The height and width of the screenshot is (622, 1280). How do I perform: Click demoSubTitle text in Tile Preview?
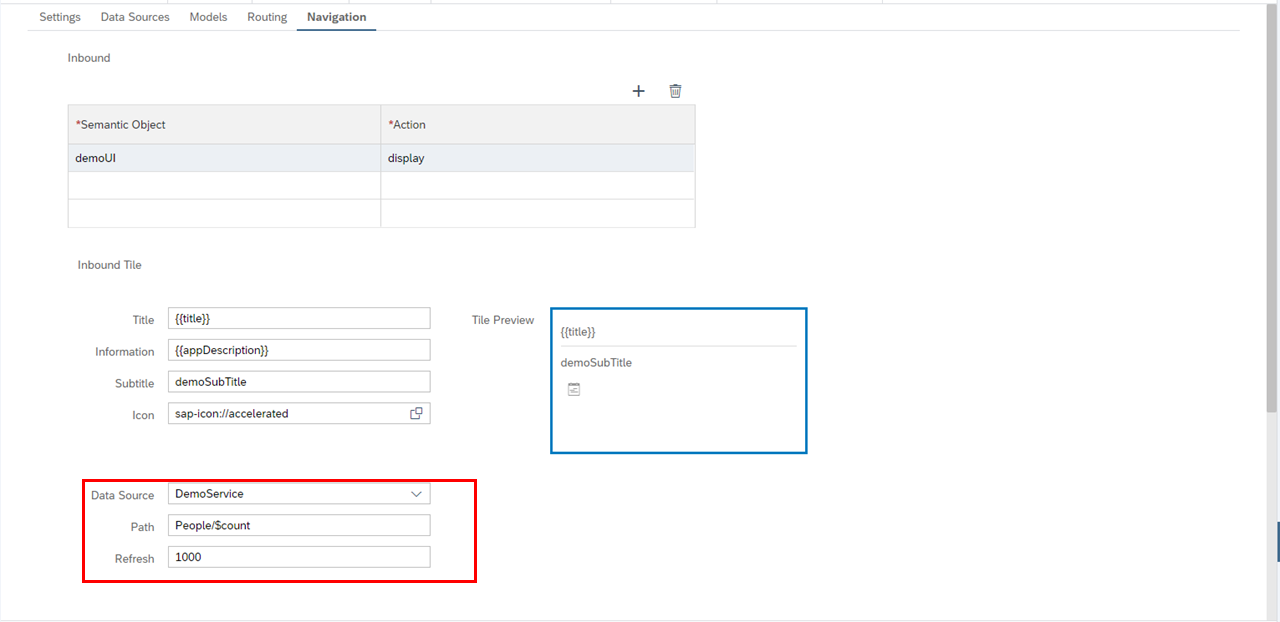[596, 363]
